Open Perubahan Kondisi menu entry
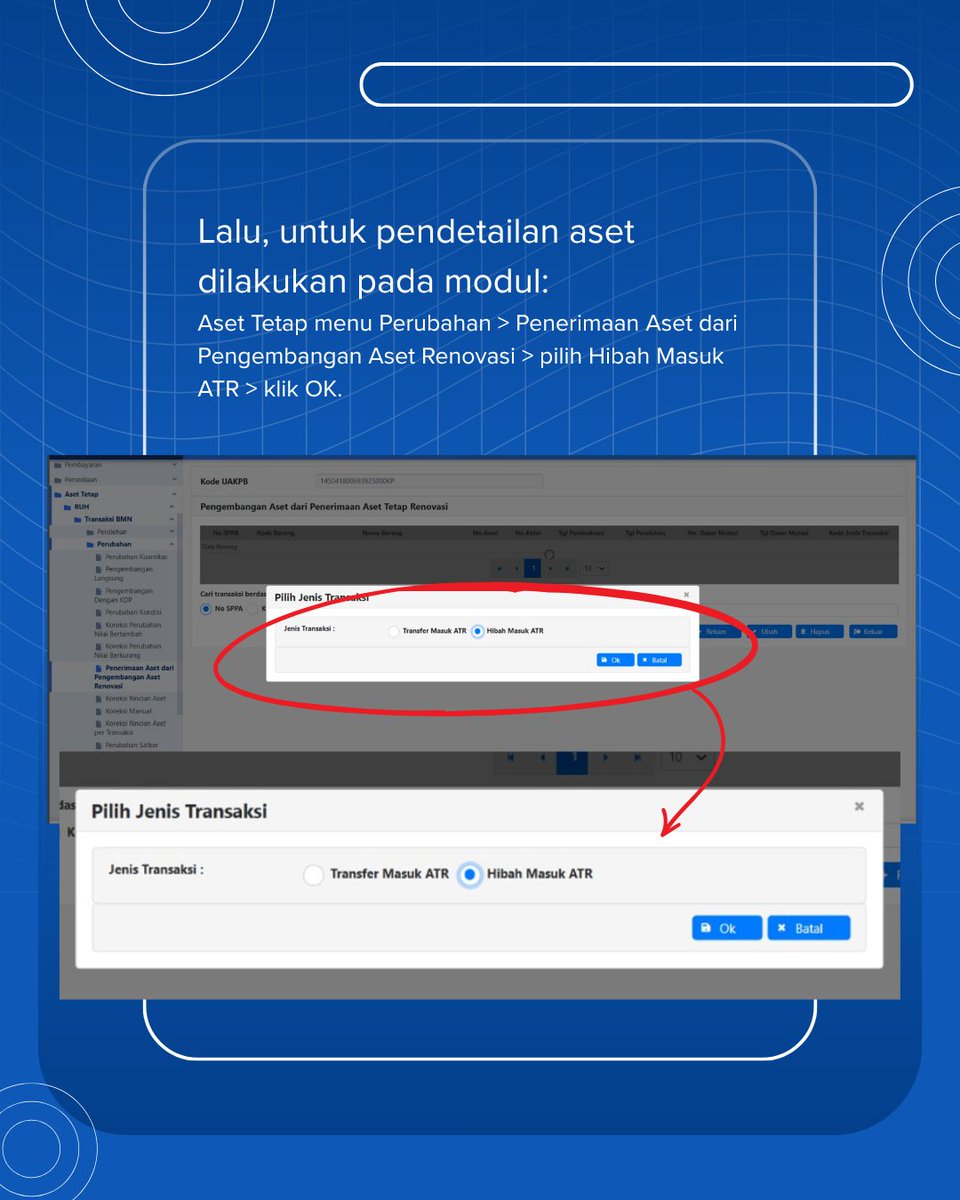This screenshot has height=1200, width=960. click(130, 611)
